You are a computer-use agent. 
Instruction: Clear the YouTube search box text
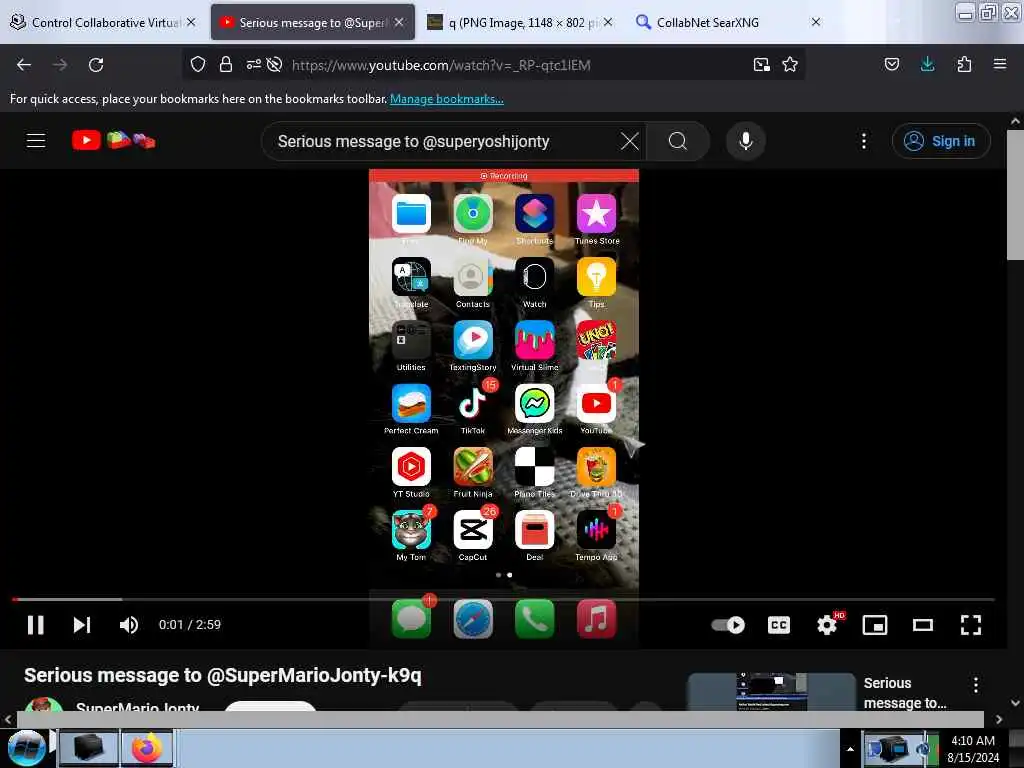(630, 141)
